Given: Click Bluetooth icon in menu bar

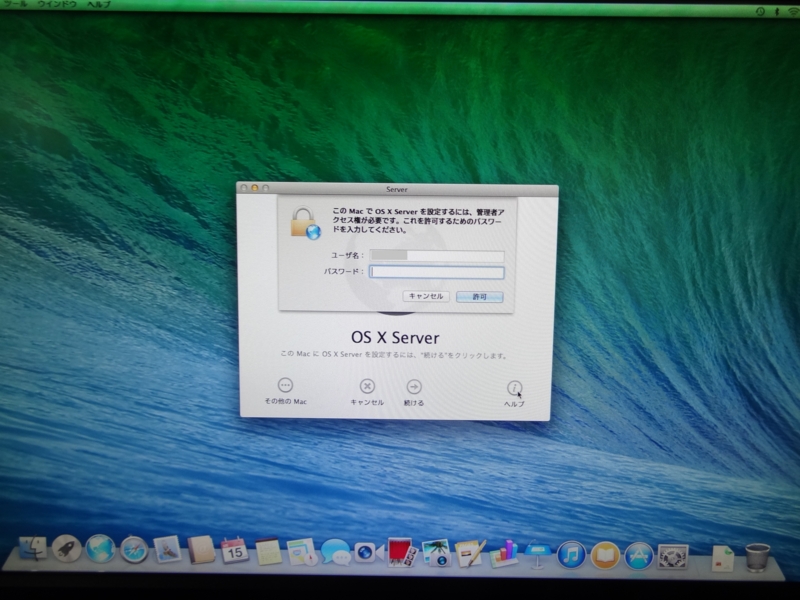Looking at the screenshot, I should [777, 11].
